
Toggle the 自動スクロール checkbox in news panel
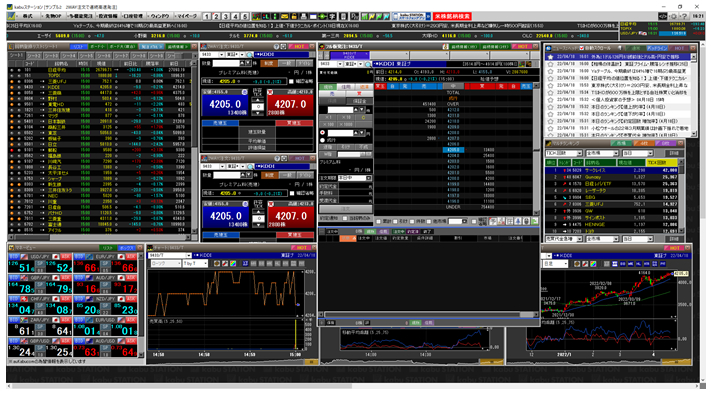pos(582,48)
